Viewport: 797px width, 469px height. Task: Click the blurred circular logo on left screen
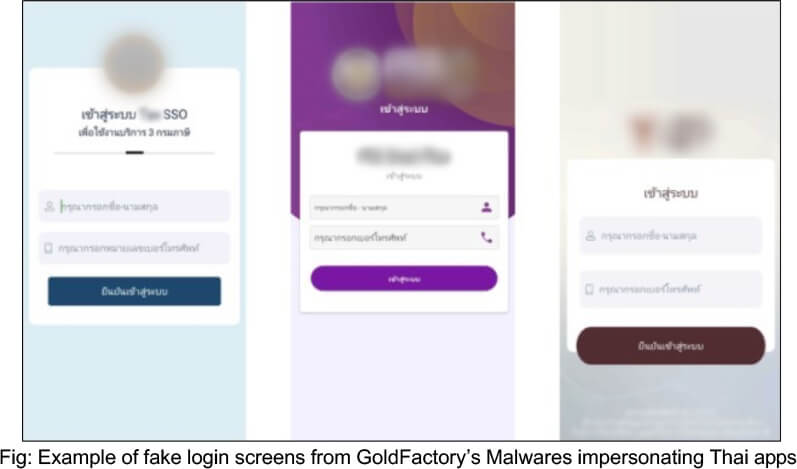[134, 63]
